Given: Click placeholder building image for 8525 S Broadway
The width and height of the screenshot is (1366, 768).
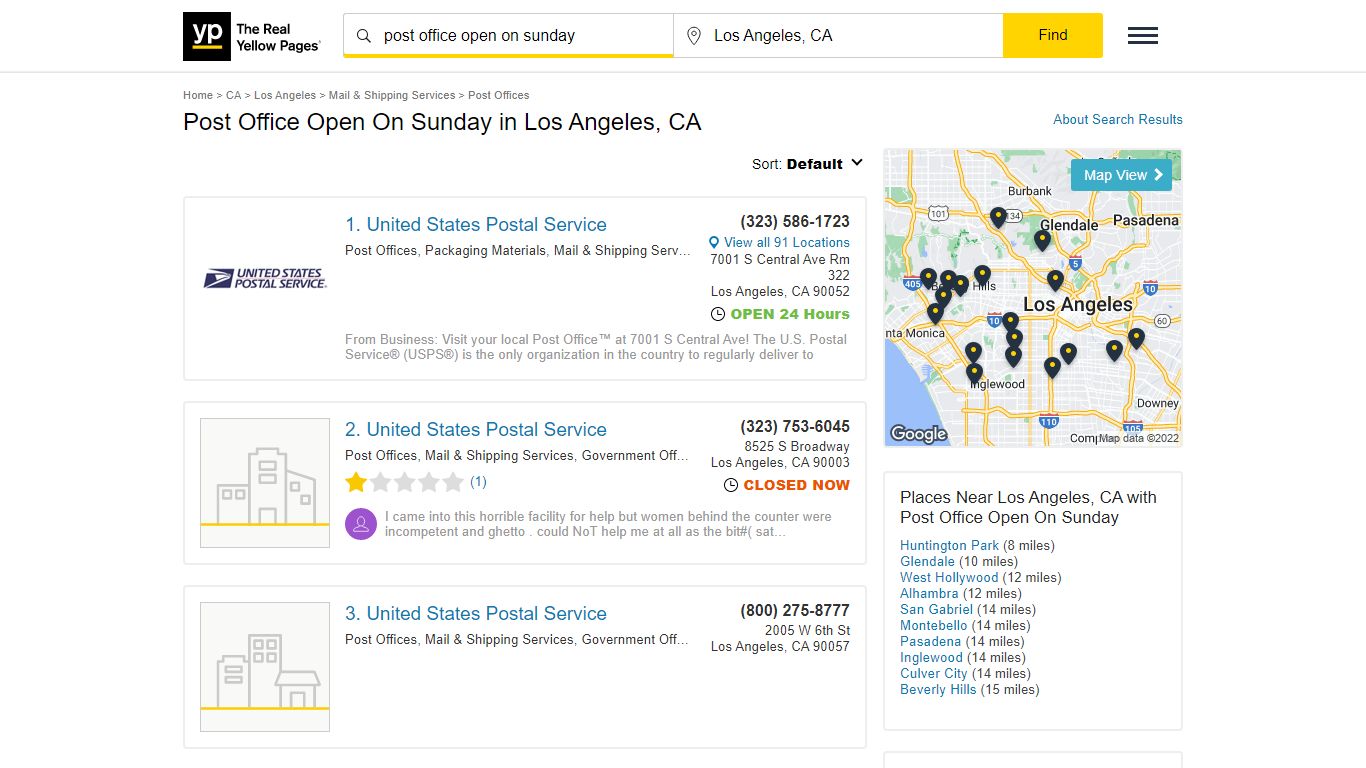Looking at the screenshot, I should point(265,483).
